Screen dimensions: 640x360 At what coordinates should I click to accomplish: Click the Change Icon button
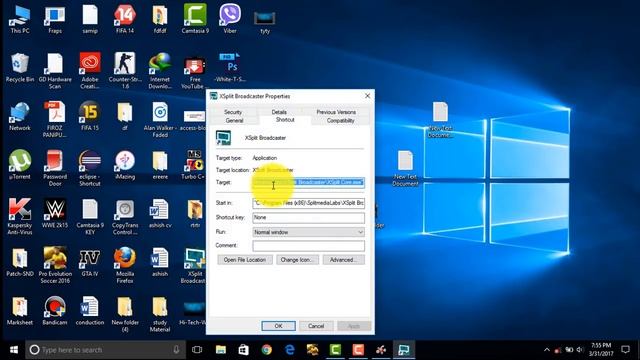[297, 260]
